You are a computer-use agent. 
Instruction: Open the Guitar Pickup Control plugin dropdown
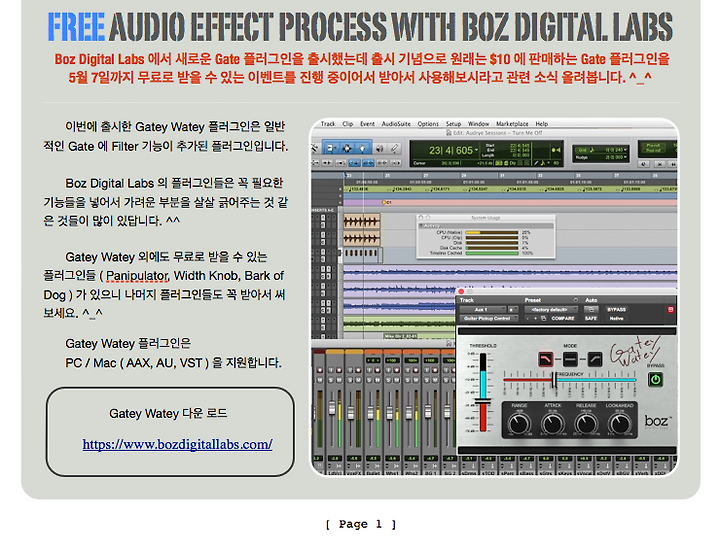point(489,318)
